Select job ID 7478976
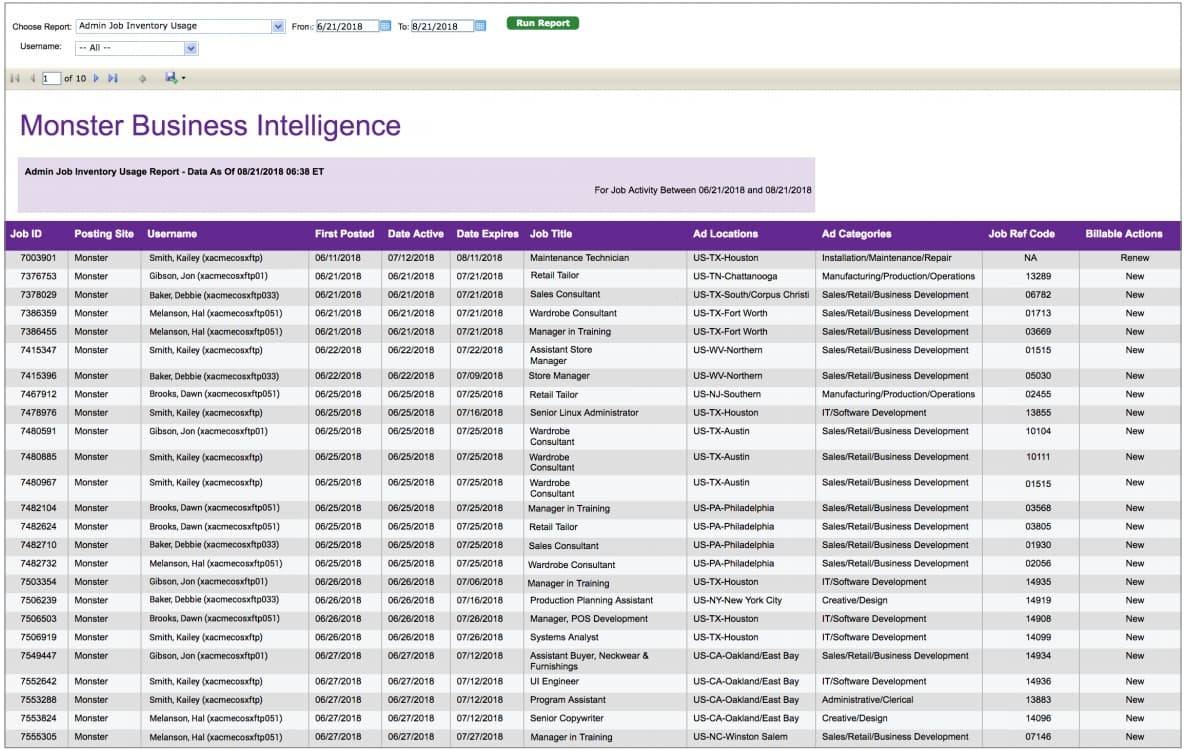Image resolution: width=1187 pixels, height=751 pixels. pos(38,413)
